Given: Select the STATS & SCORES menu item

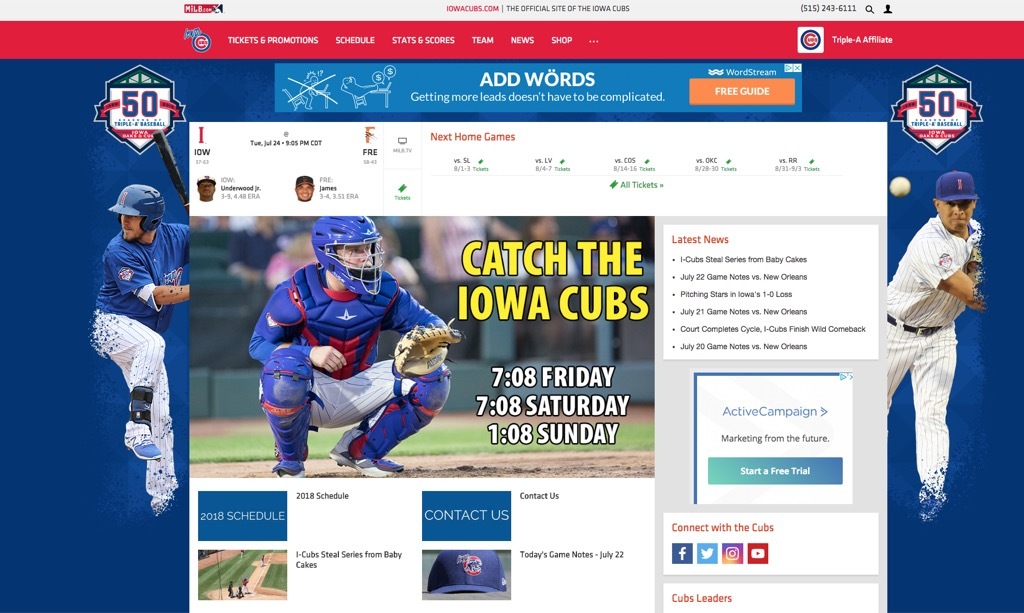Looking at the screenshot, I should (423, 40).
